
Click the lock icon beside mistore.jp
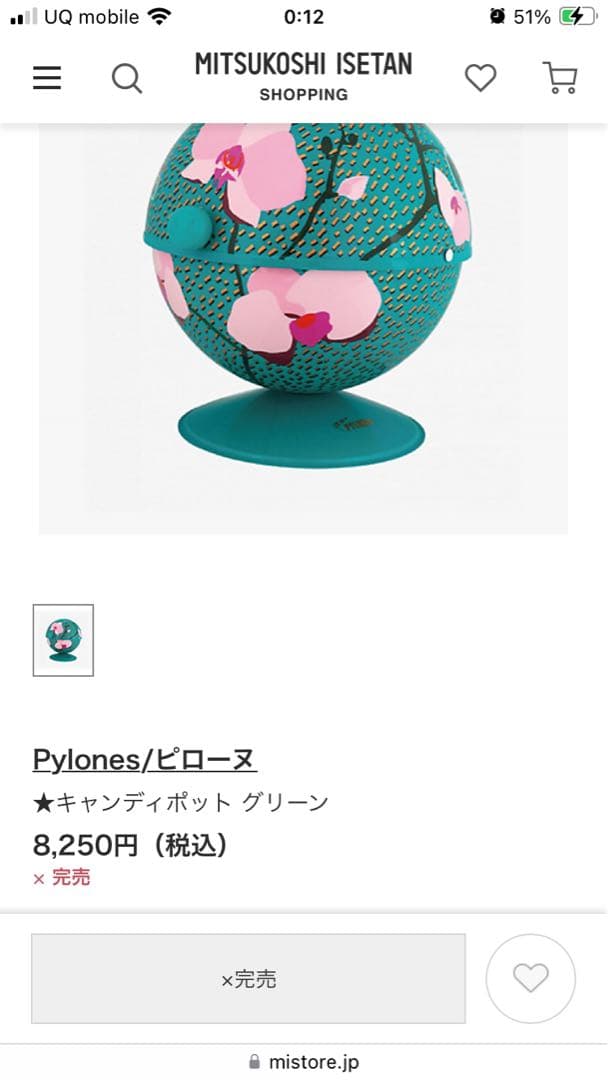pyautogui.click(x=255, y=1061)
